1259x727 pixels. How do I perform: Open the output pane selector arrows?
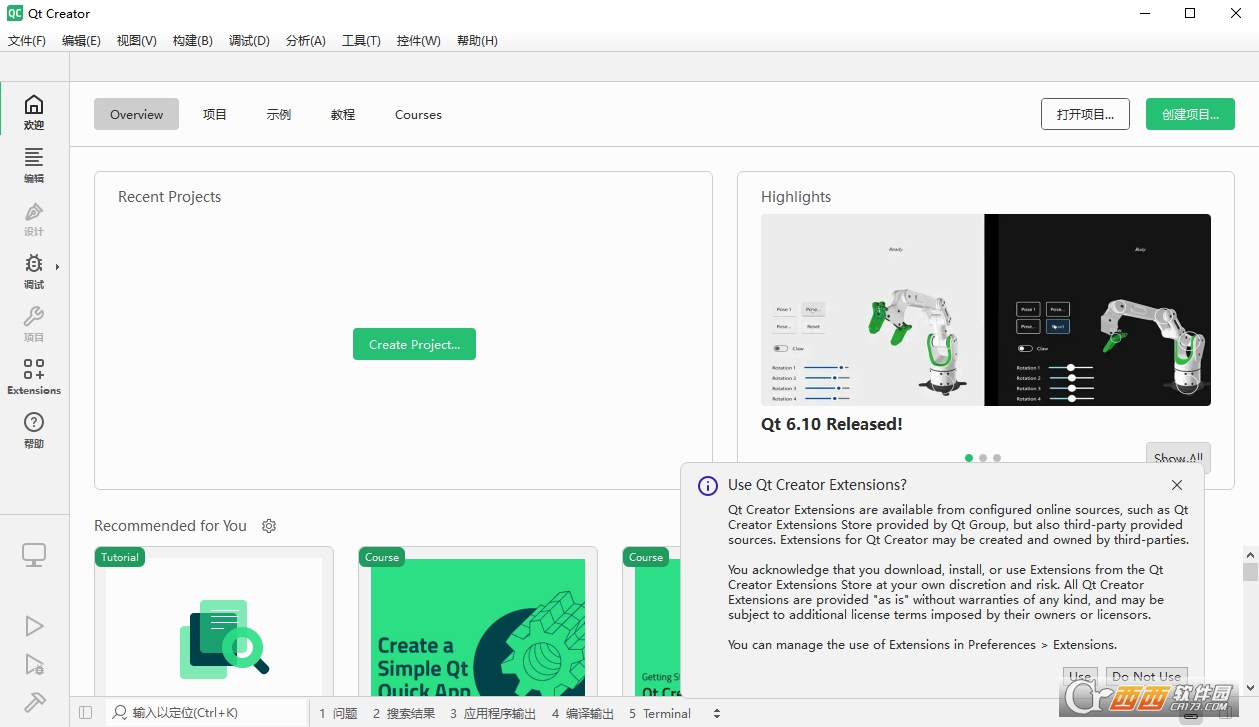point(716,714)
